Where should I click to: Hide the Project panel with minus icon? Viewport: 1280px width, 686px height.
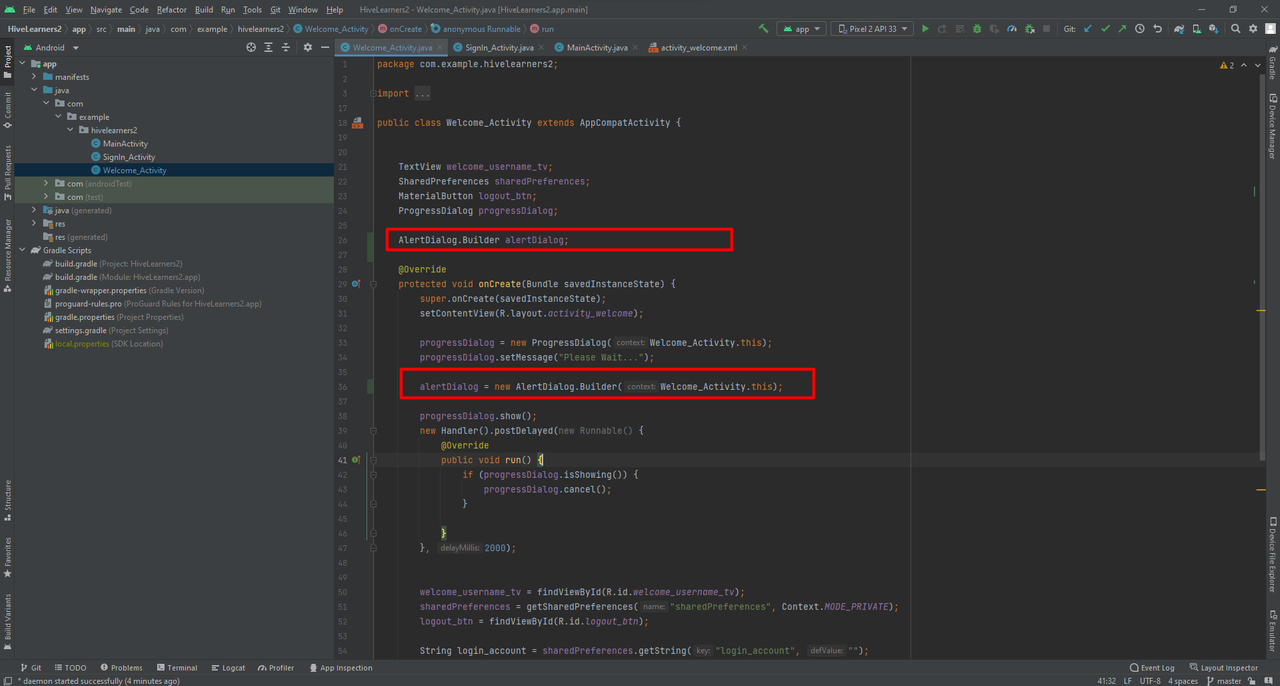coord(325,47)
